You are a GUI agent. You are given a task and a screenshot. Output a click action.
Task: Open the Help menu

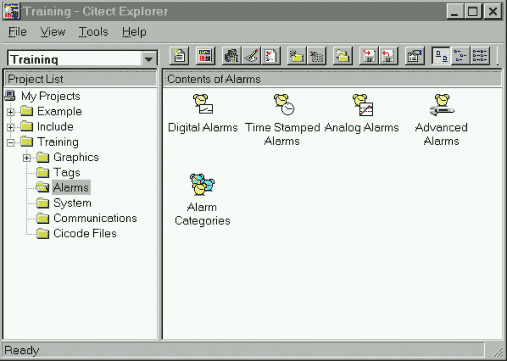click(x=134, y=32)
